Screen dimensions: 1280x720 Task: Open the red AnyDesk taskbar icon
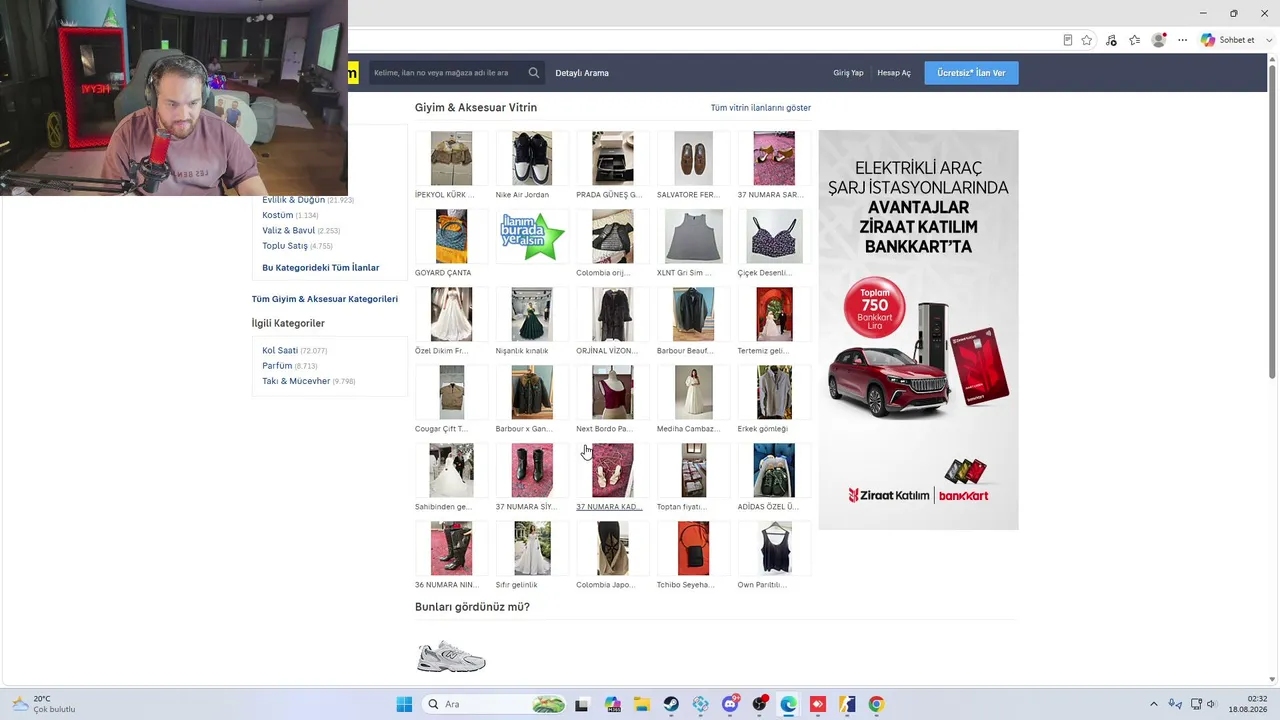[818, 704]
